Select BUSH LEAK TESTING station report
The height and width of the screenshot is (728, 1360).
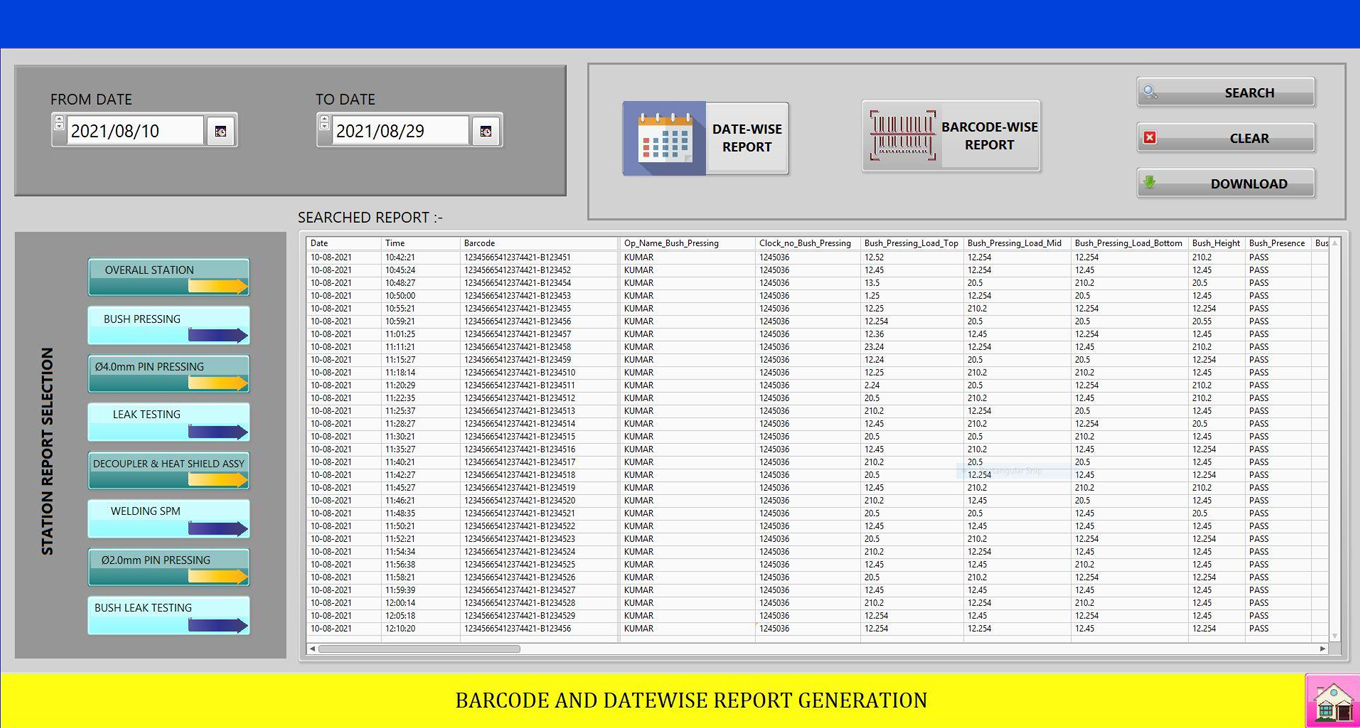coord(168,615)
